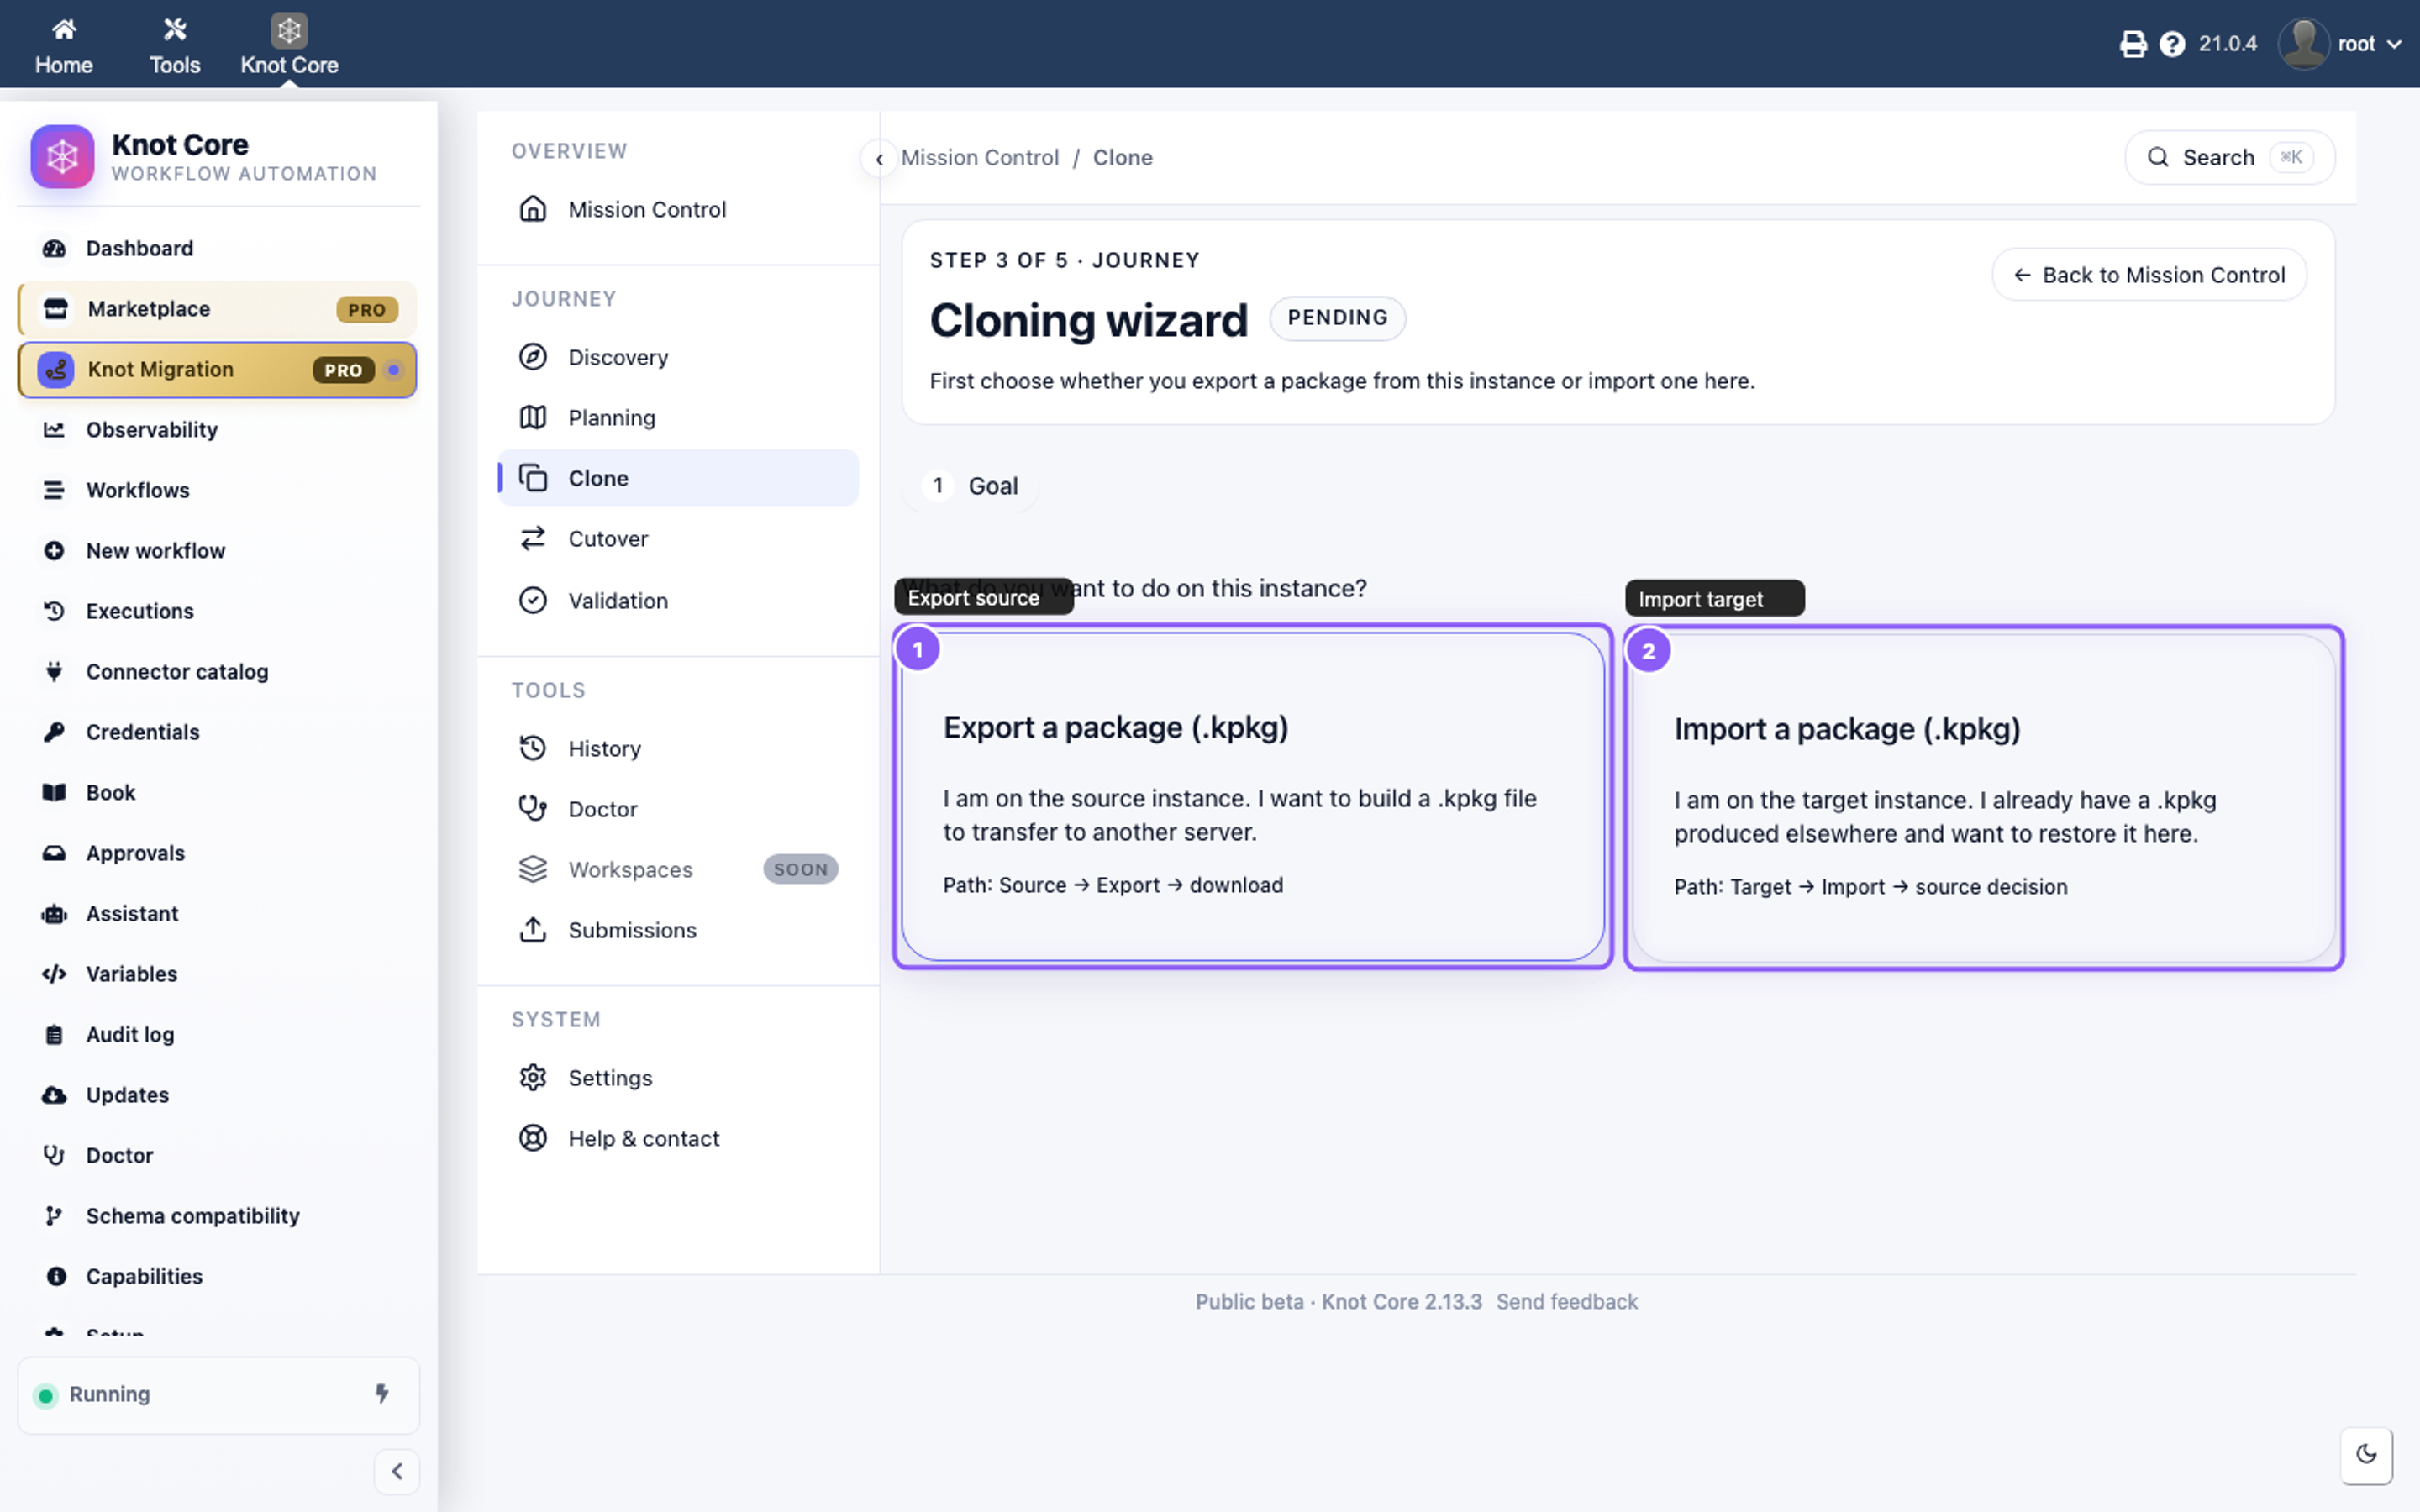Open Mission Control in Overview section
The image size is (2420, 1512).
tap(678, 209)
